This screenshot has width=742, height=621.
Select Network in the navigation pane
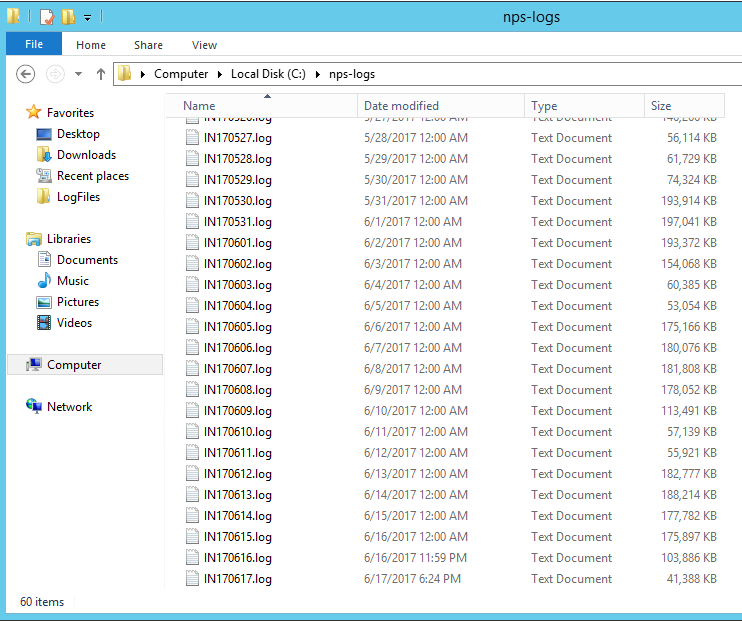[x=69, y=407]
